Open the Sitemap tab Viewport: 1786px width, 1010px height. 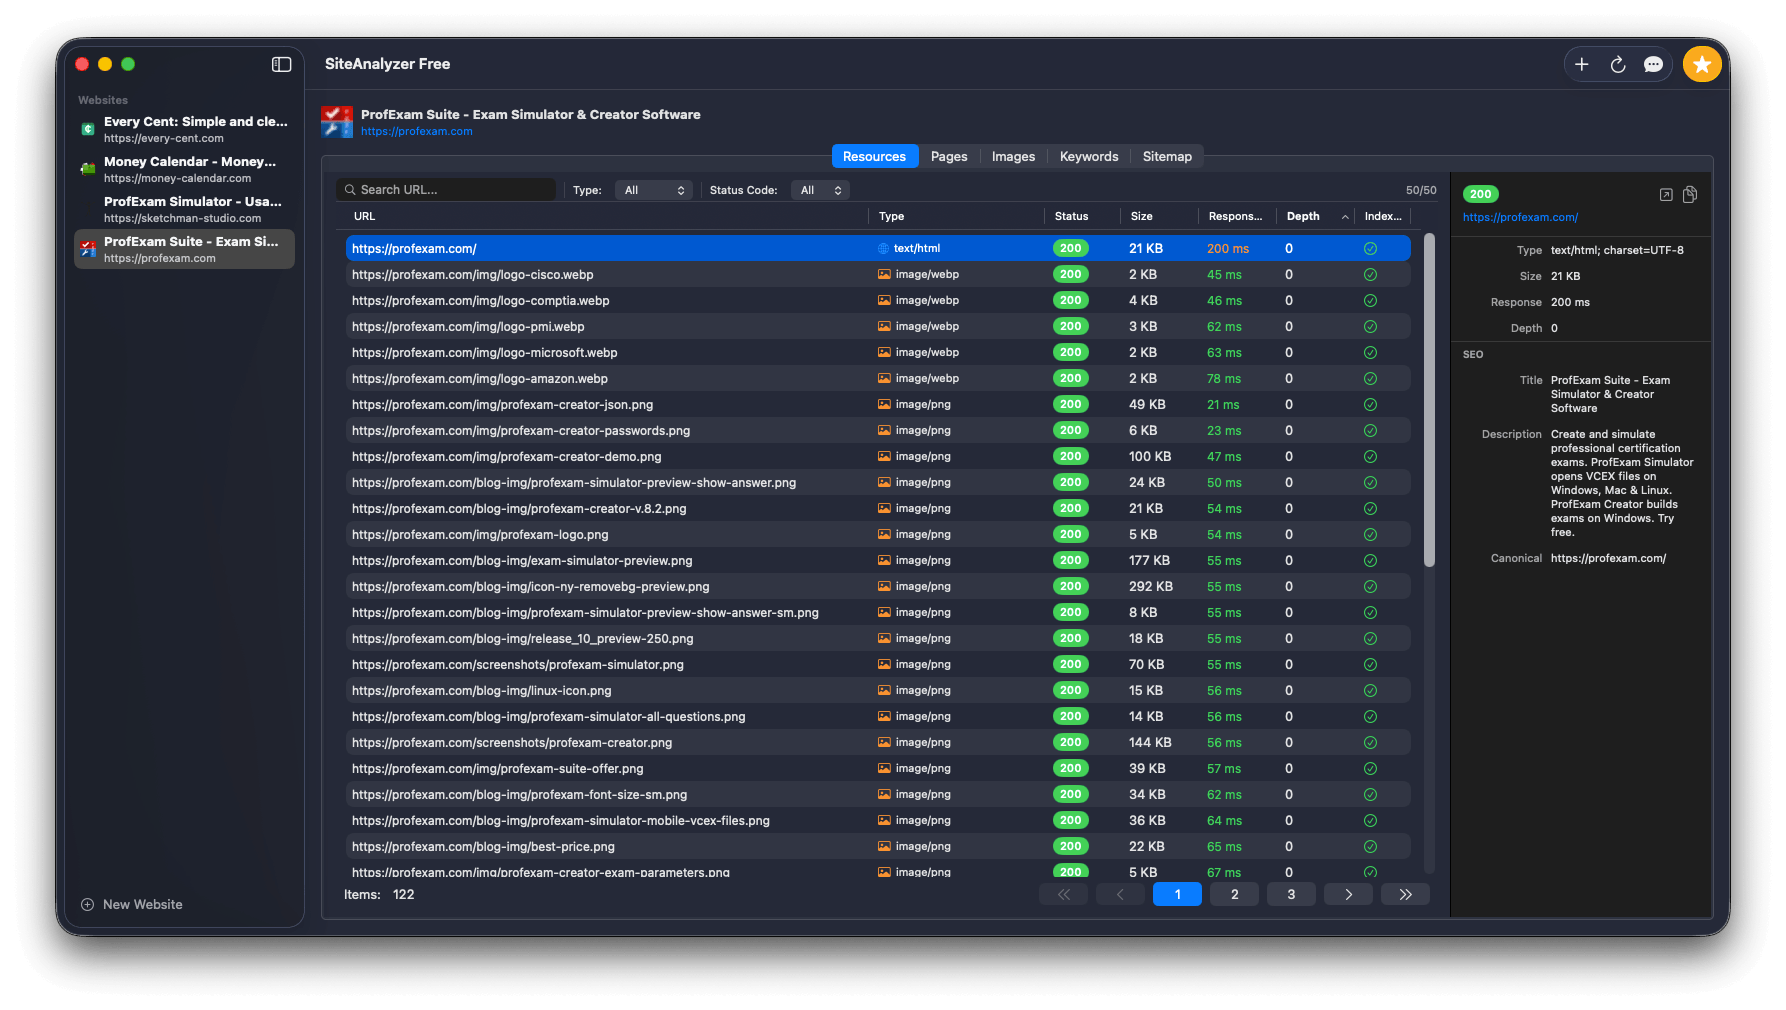[1166, 156]
